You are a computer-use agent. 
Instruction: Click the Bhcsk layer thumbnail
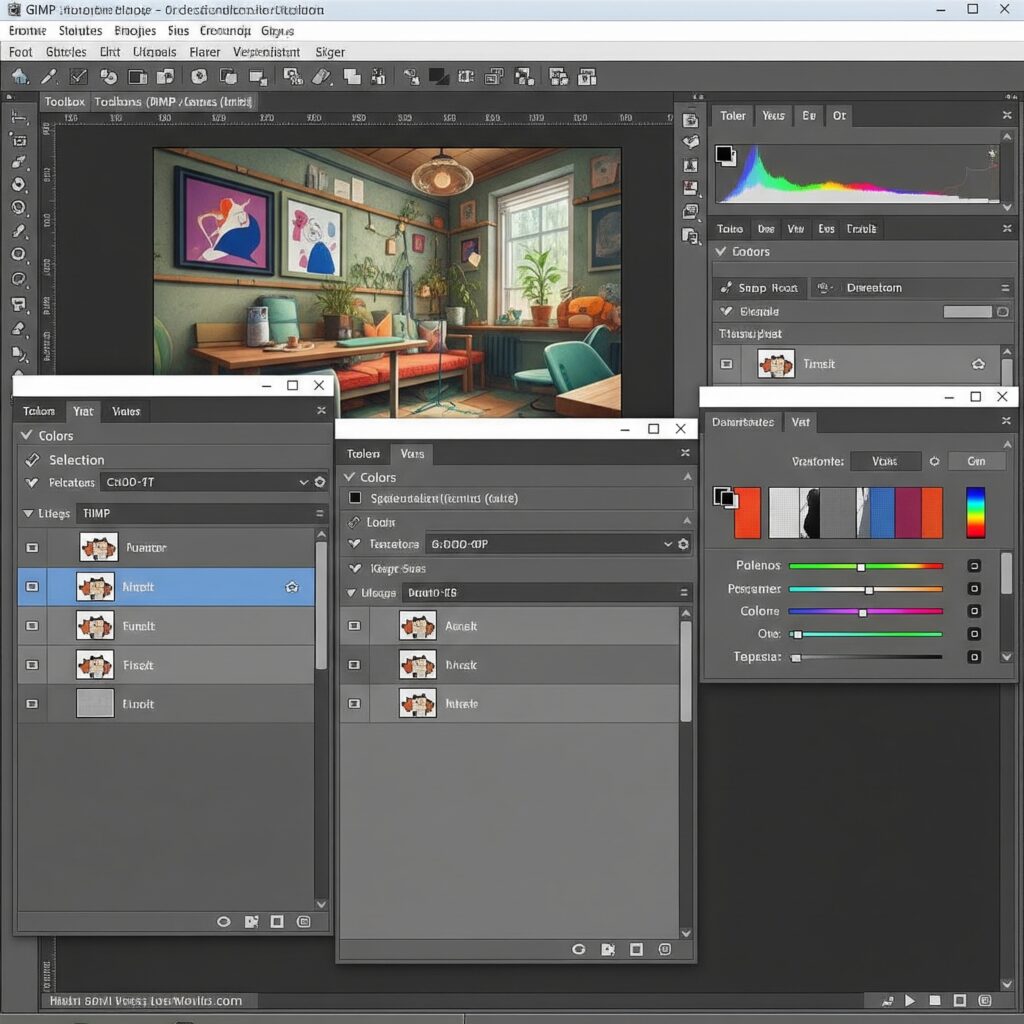(418, 665)
